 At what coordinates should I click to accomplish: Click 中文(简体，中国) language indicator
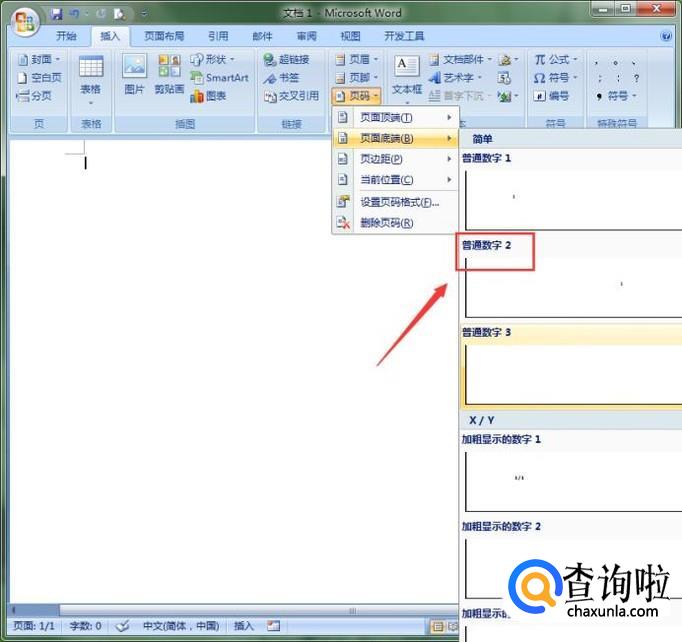pos(181,626)
